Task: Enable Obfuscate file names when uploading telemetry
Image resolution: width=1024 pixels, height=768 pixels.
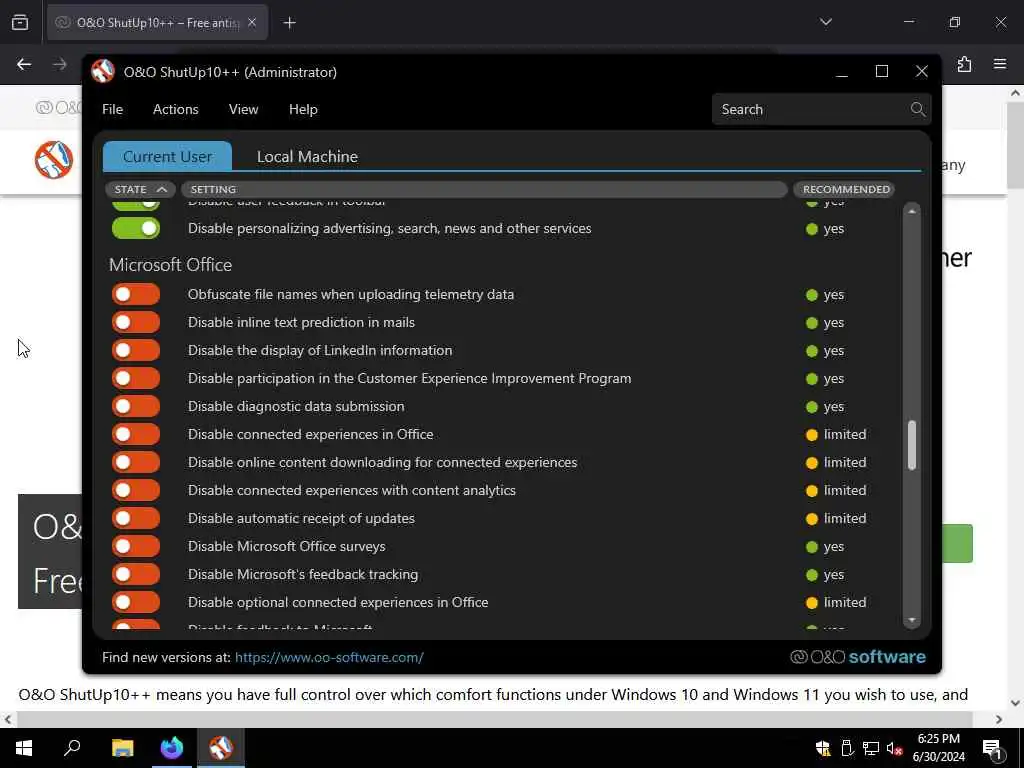Action: pyautogui.click(x=136, y=295)
